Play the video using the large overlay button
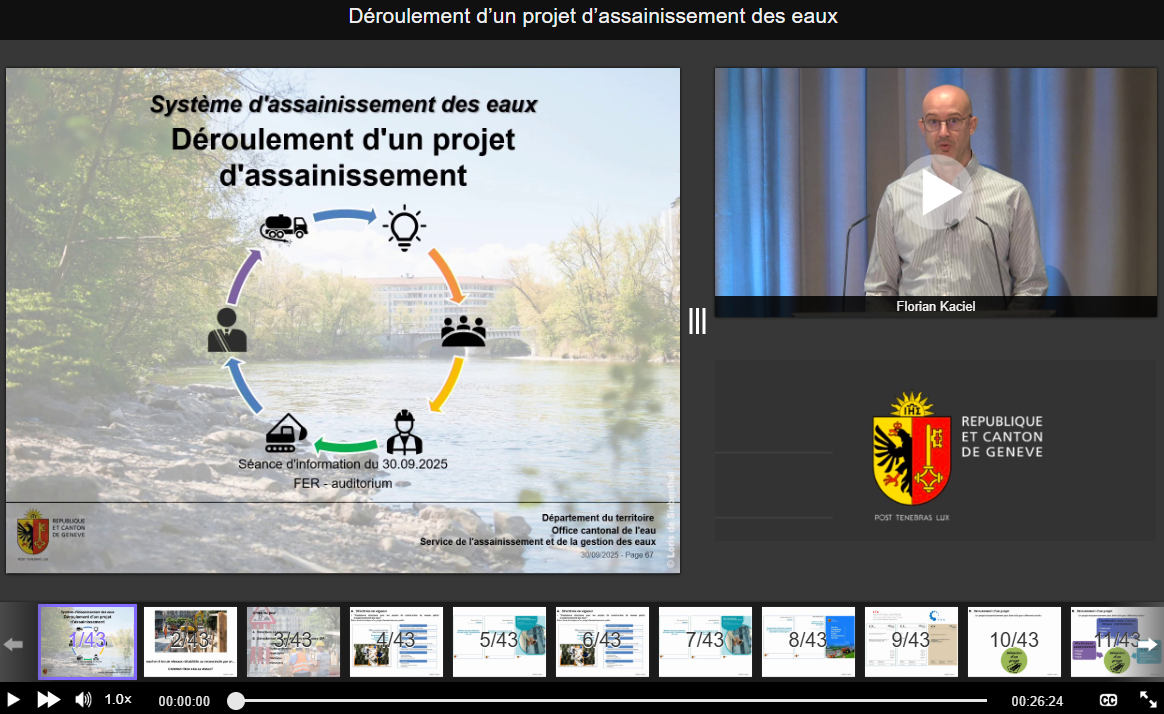Viewport: 1164px width, 714px height. (935, 192)
